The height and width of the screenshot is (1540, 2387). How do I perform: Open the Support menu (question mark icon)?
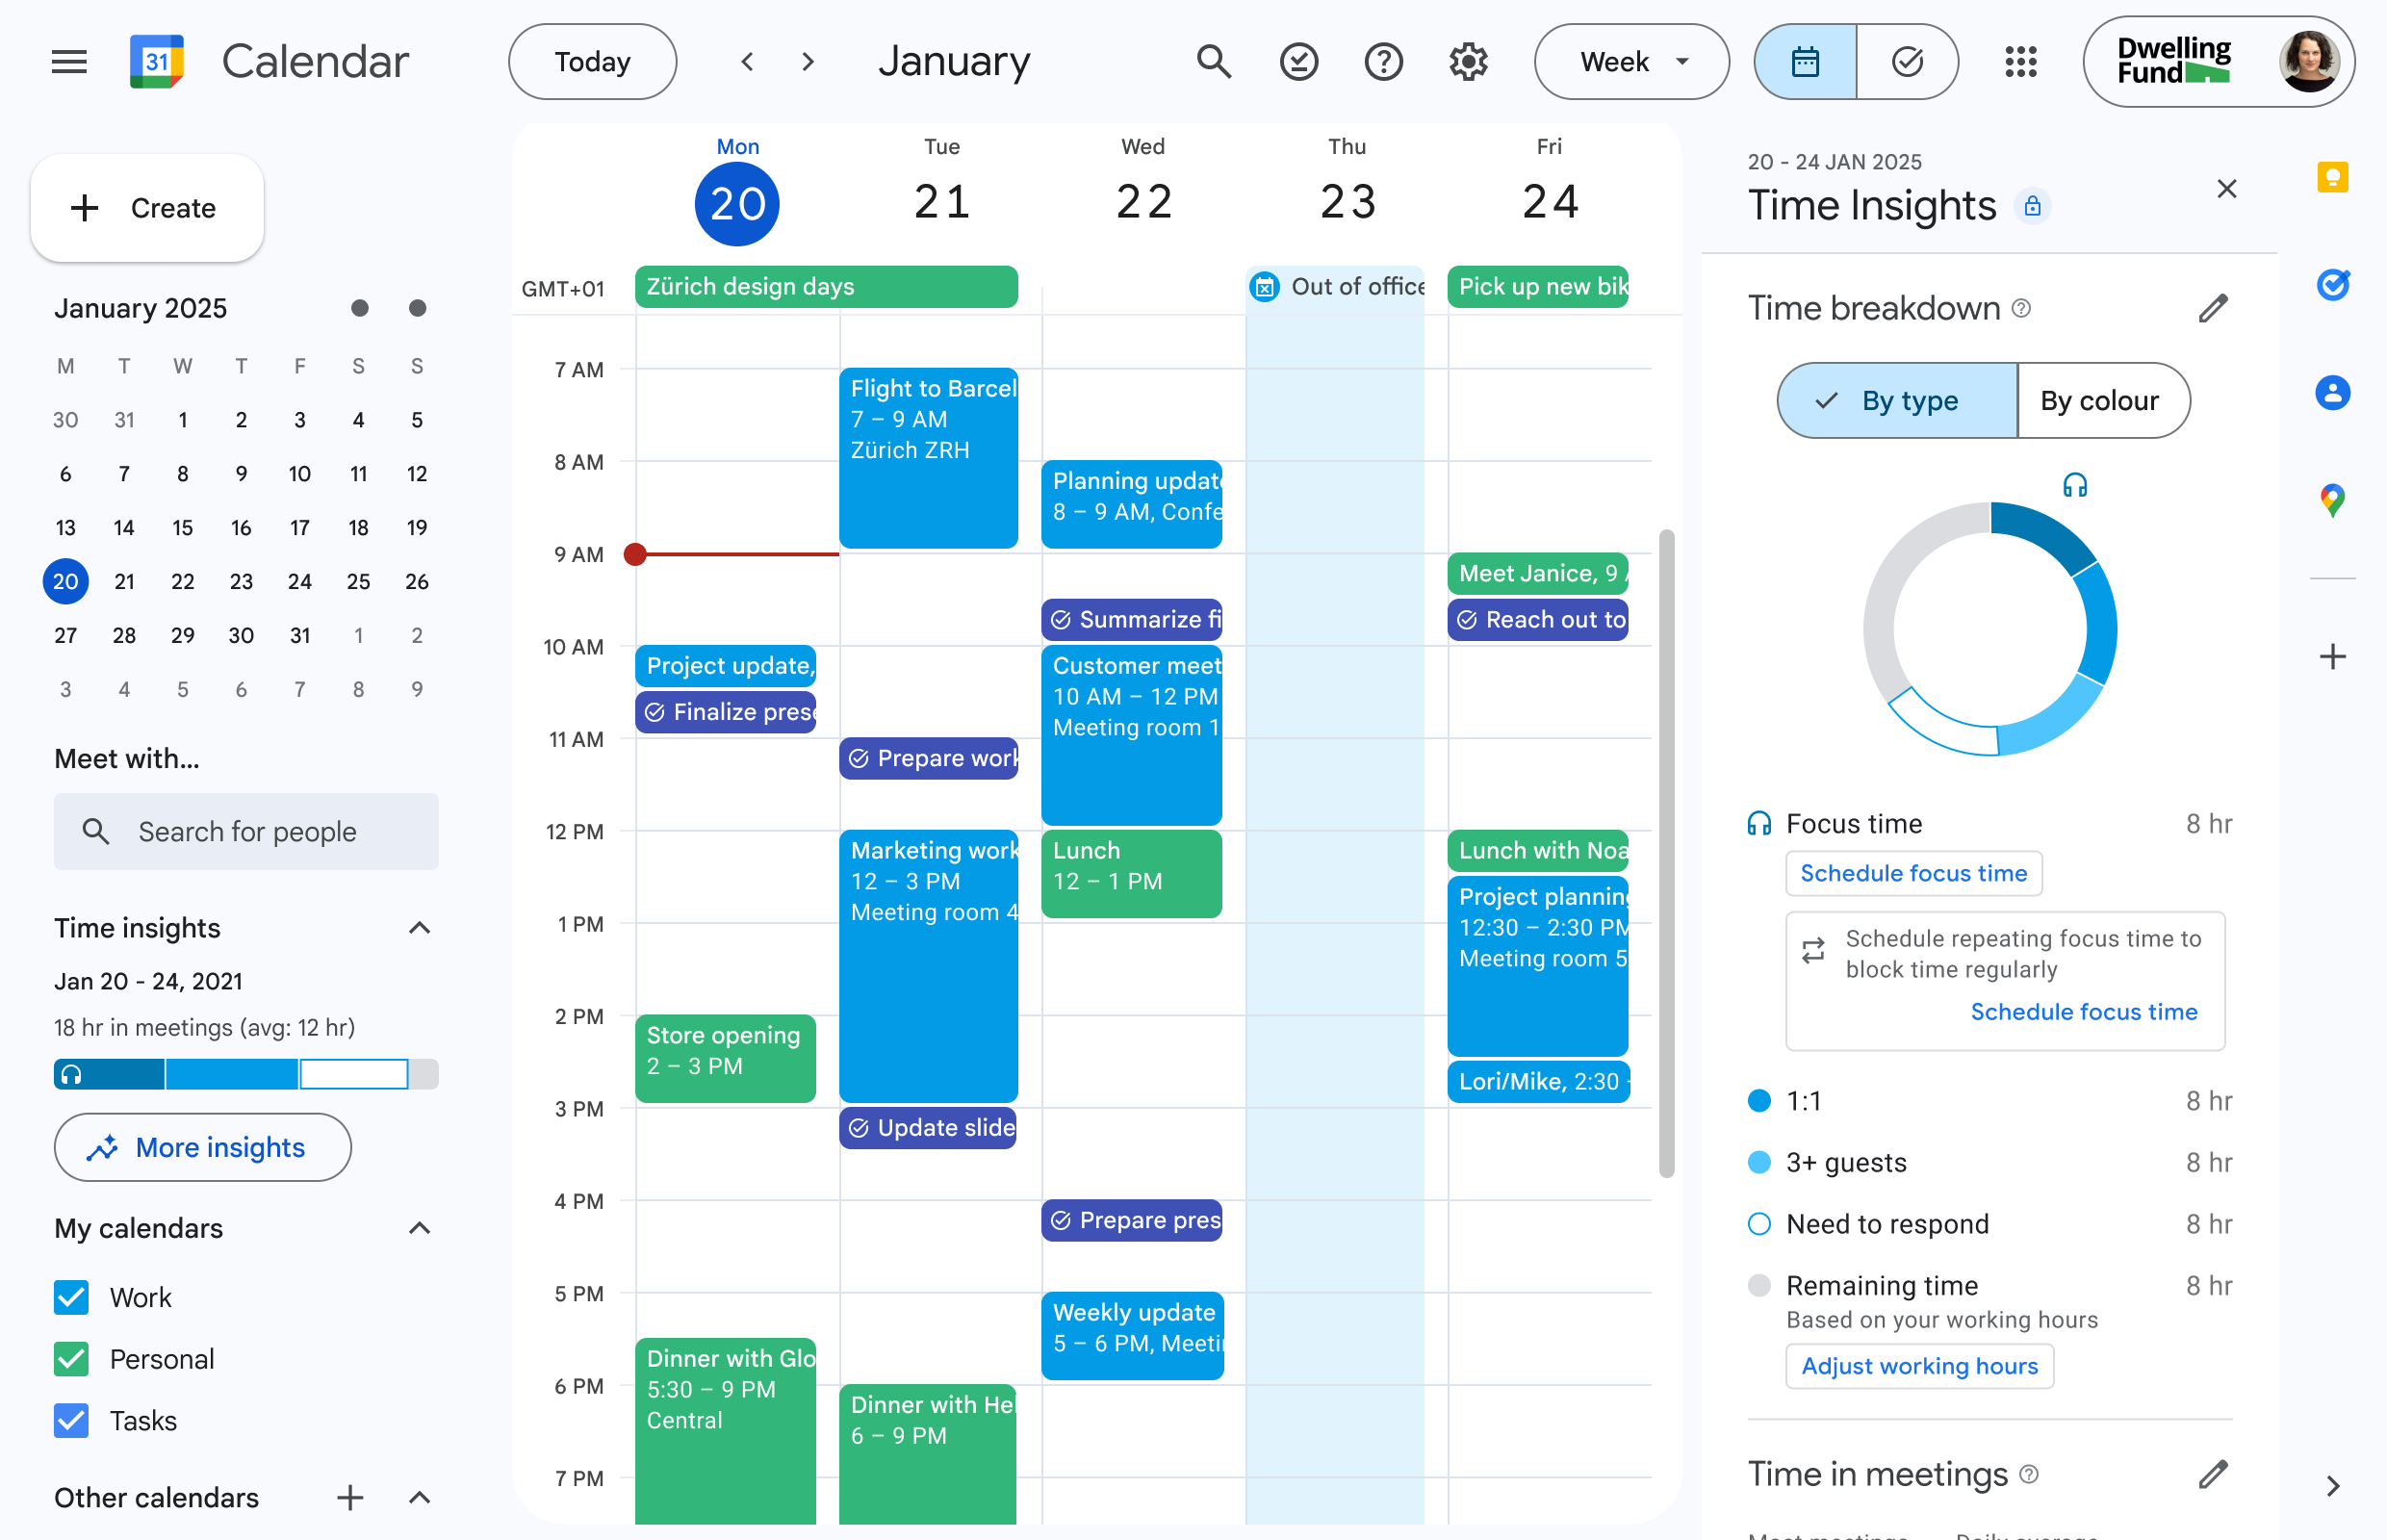pyautogui.click(x=1384, y=61)
